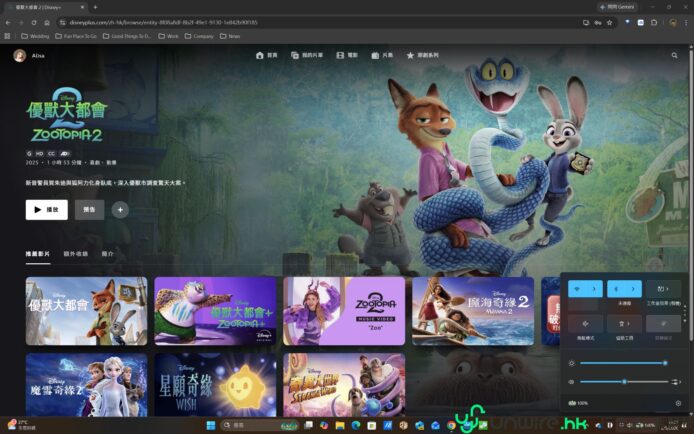This screenshot has width=694, height=434.
Task: Expand Bluetooth devices chevron
Action: pos(633,289)
